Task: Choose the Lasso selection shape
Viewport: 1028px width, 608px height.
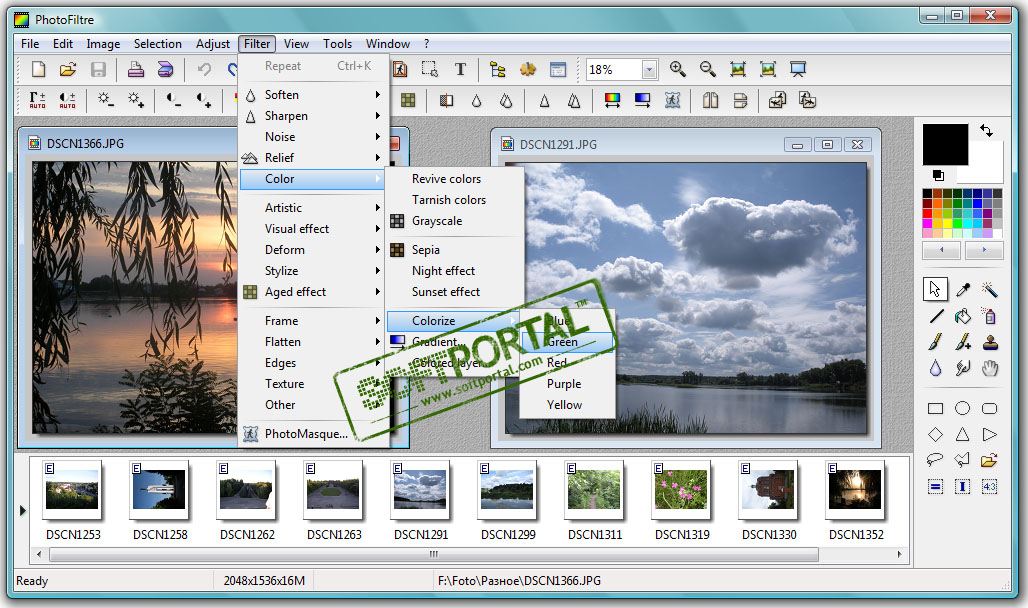Action: (x=936, y=459)
